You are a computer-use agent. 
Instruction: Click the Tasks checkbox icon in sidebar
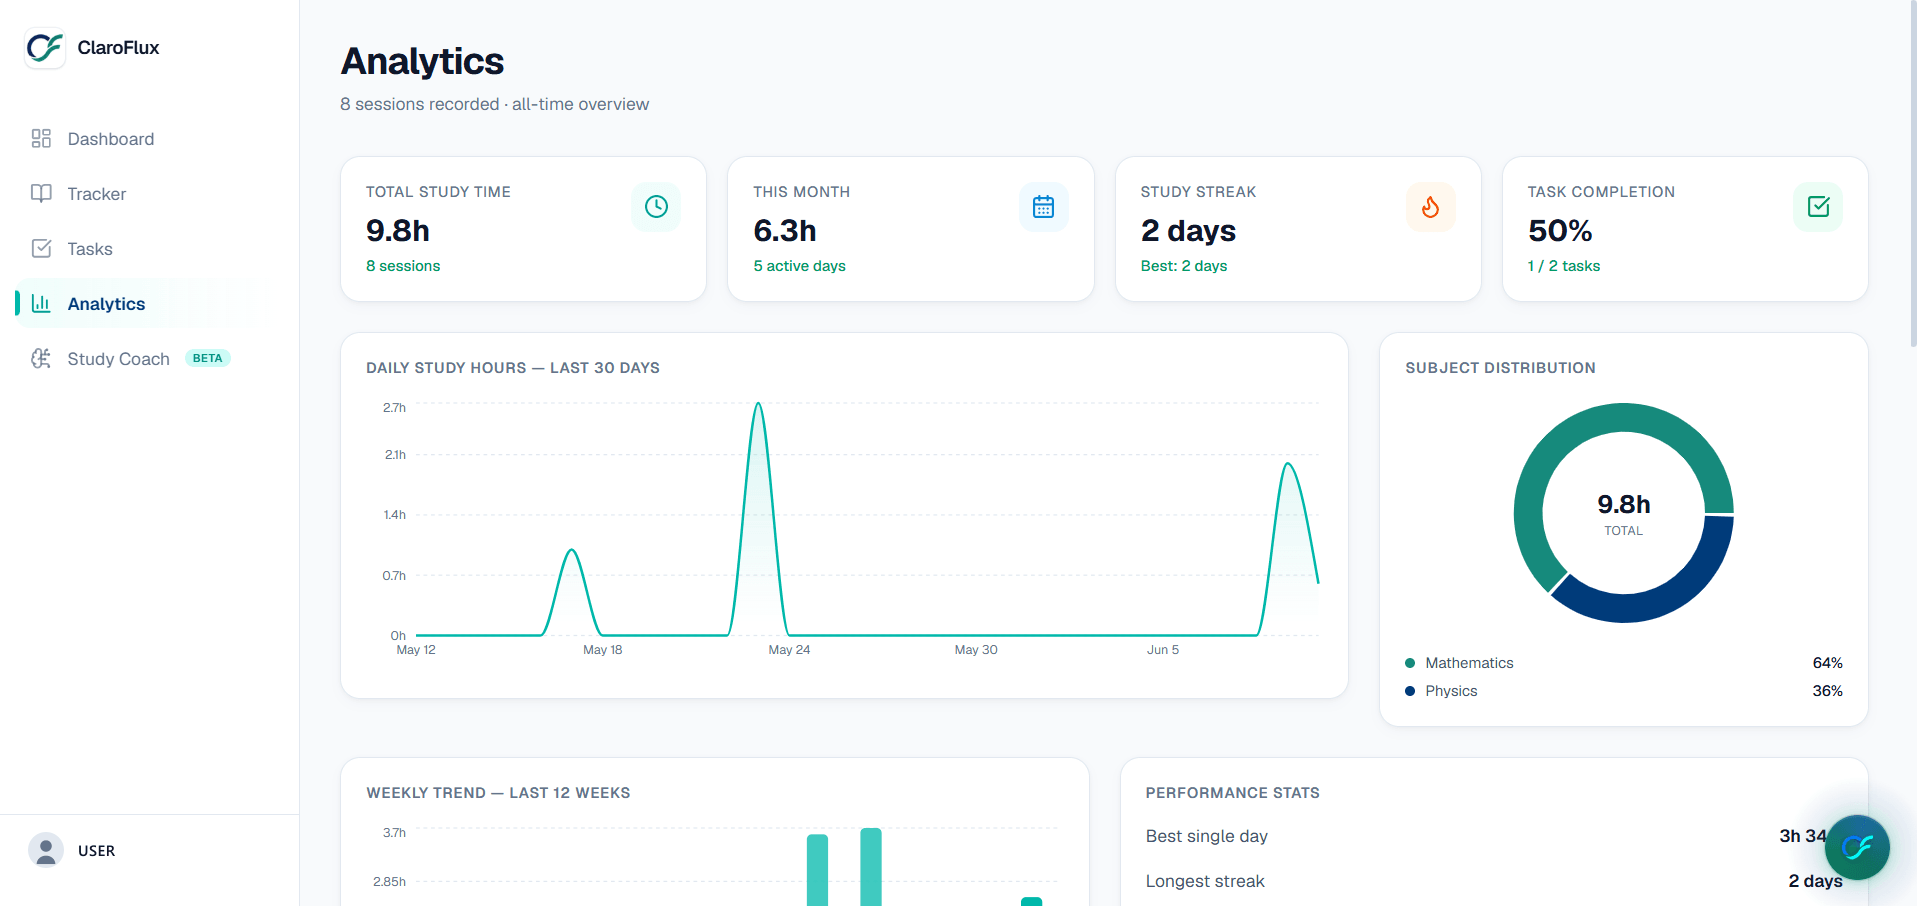[x=41, y=249]
